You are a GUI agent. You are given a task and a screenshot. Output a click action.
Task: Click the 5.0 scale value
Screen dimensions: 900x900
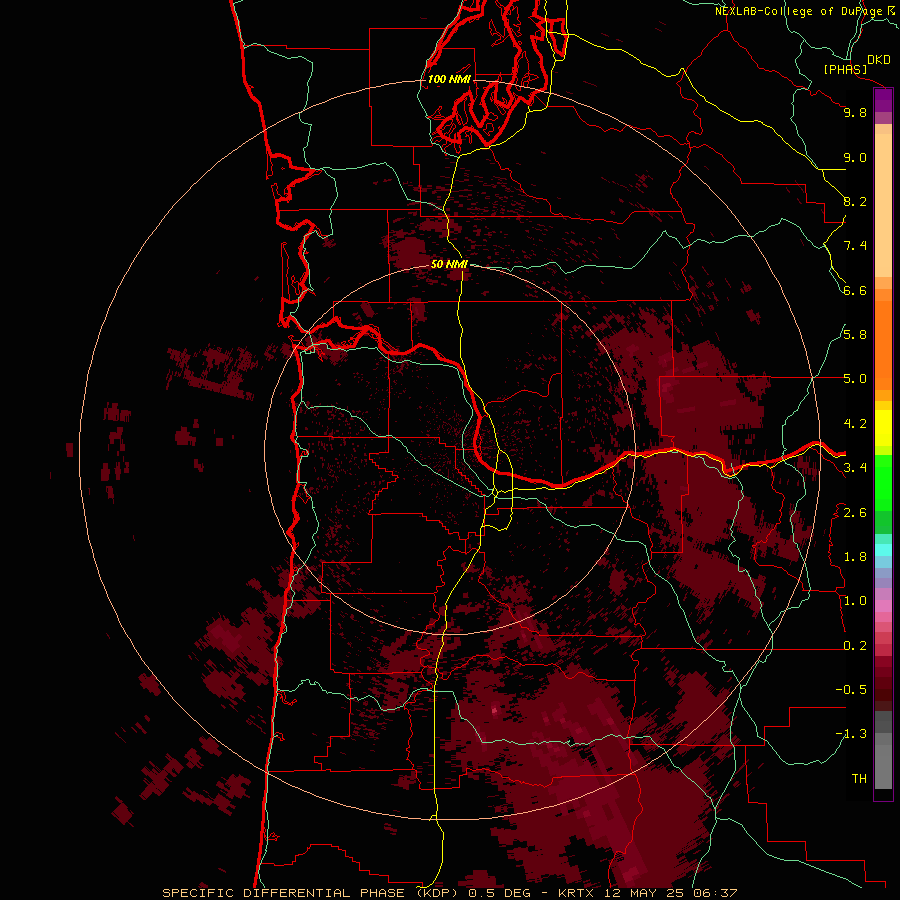tap(855, 379)
